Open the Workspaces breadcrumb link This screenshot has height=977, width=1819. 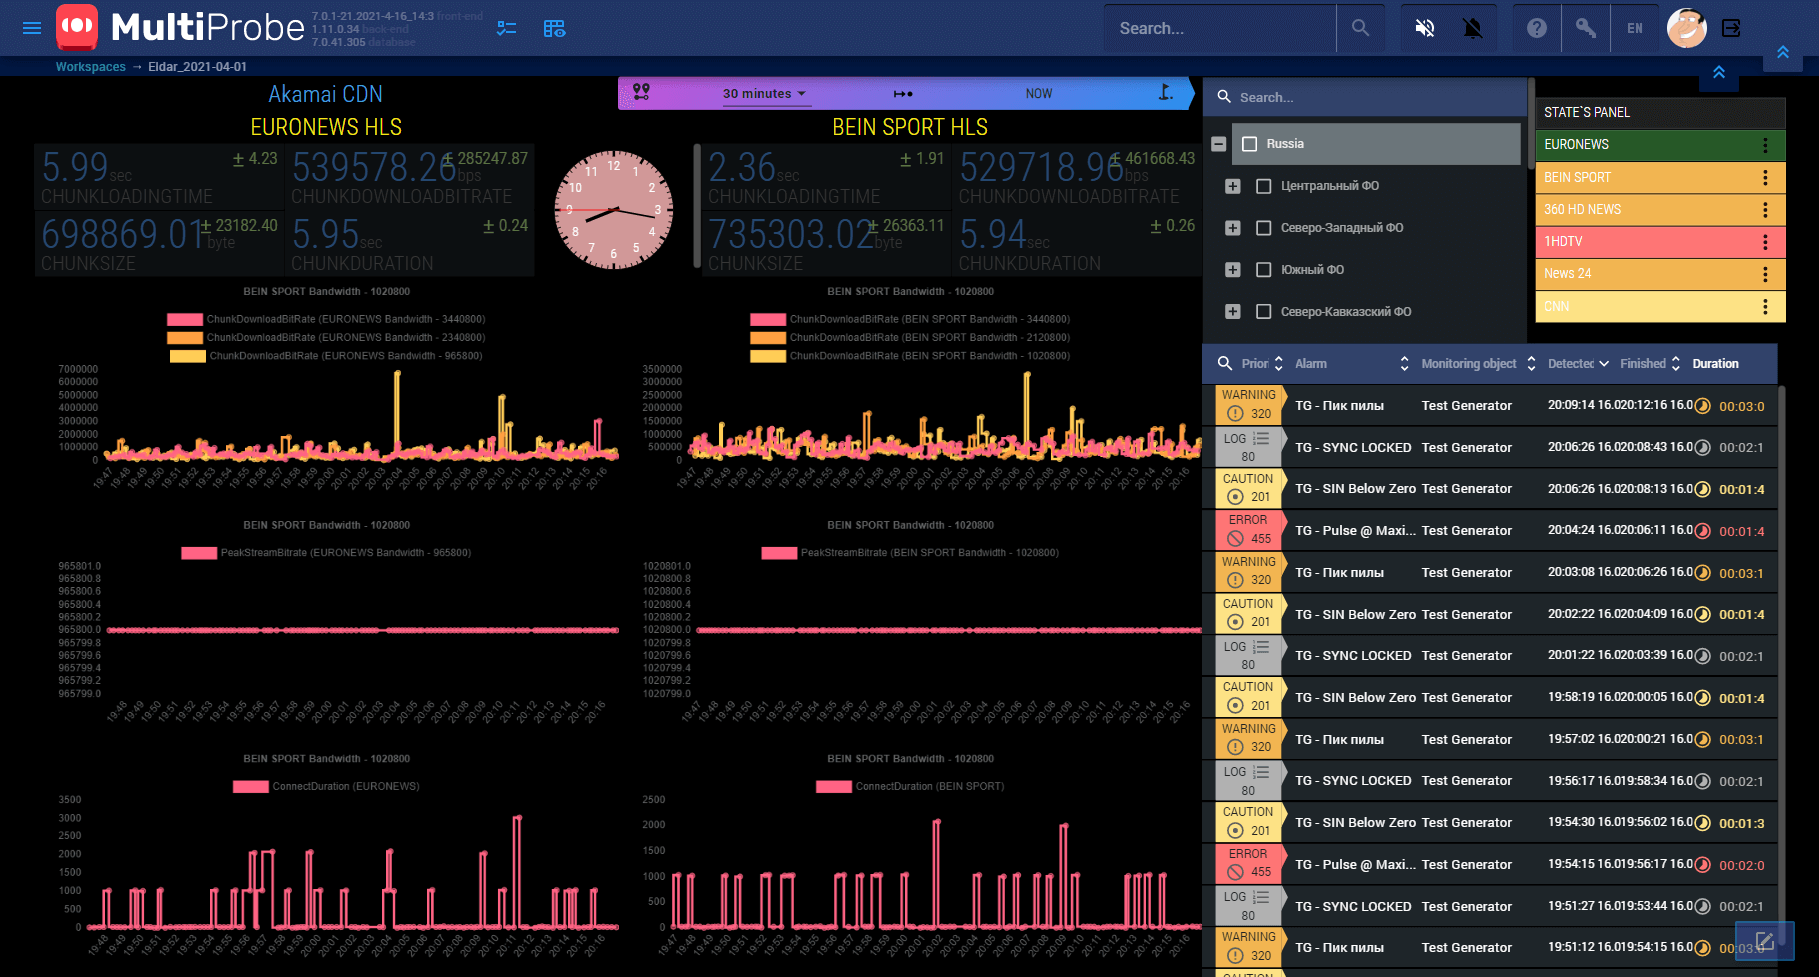(91, 67)
